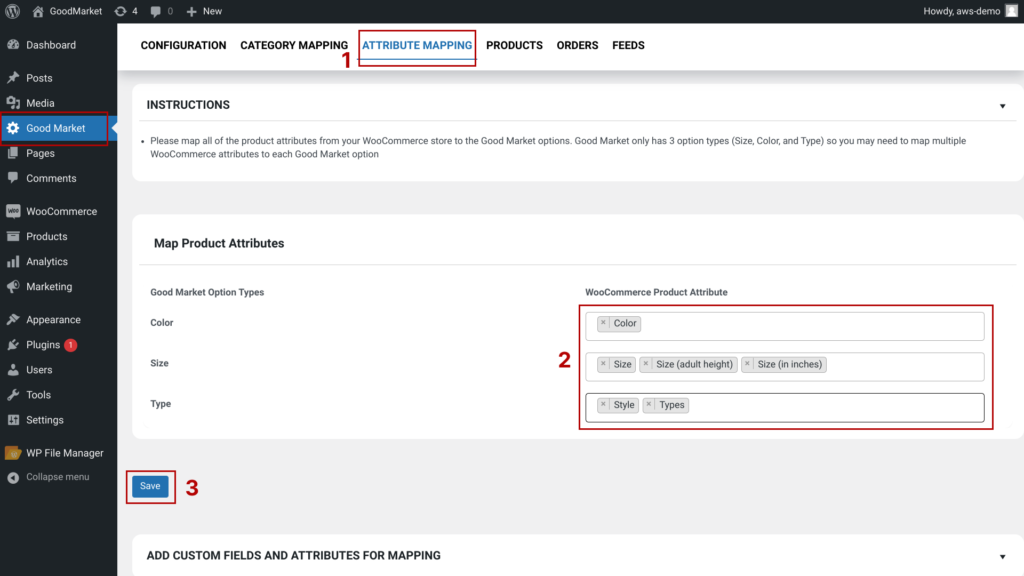Save the attribute mapping
This screenshot has width=1024, height=576.
150,486
